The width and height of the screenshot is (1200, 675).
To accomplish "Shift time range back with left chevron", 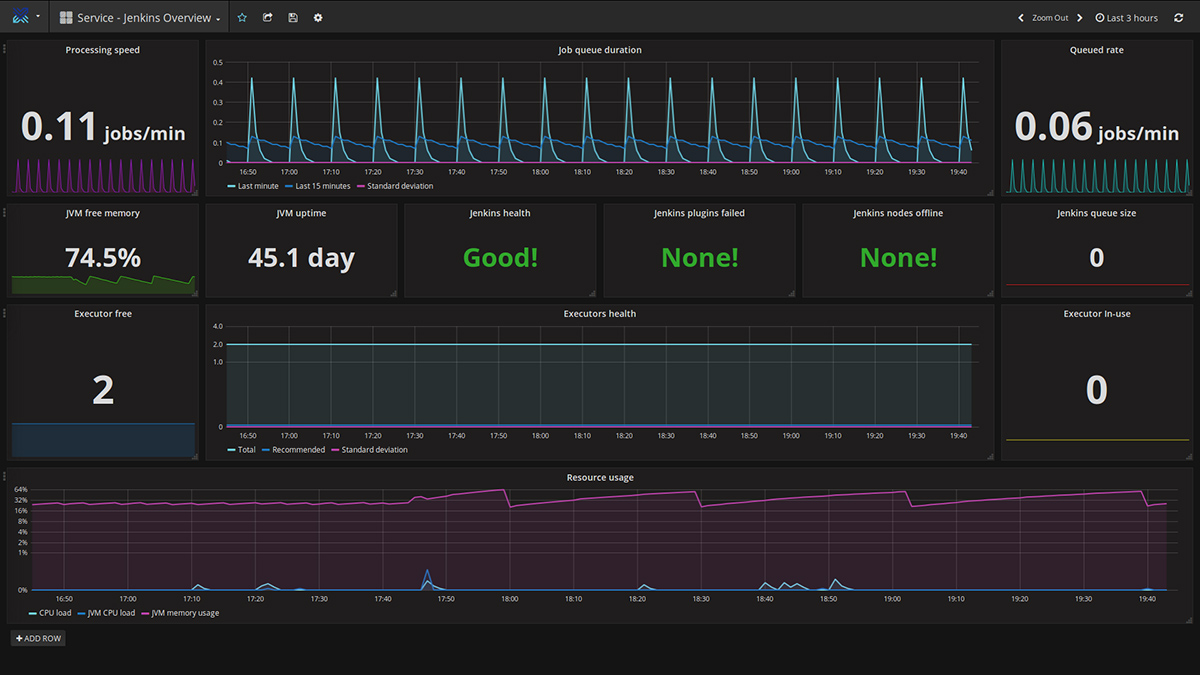I will click(1021, 18).
